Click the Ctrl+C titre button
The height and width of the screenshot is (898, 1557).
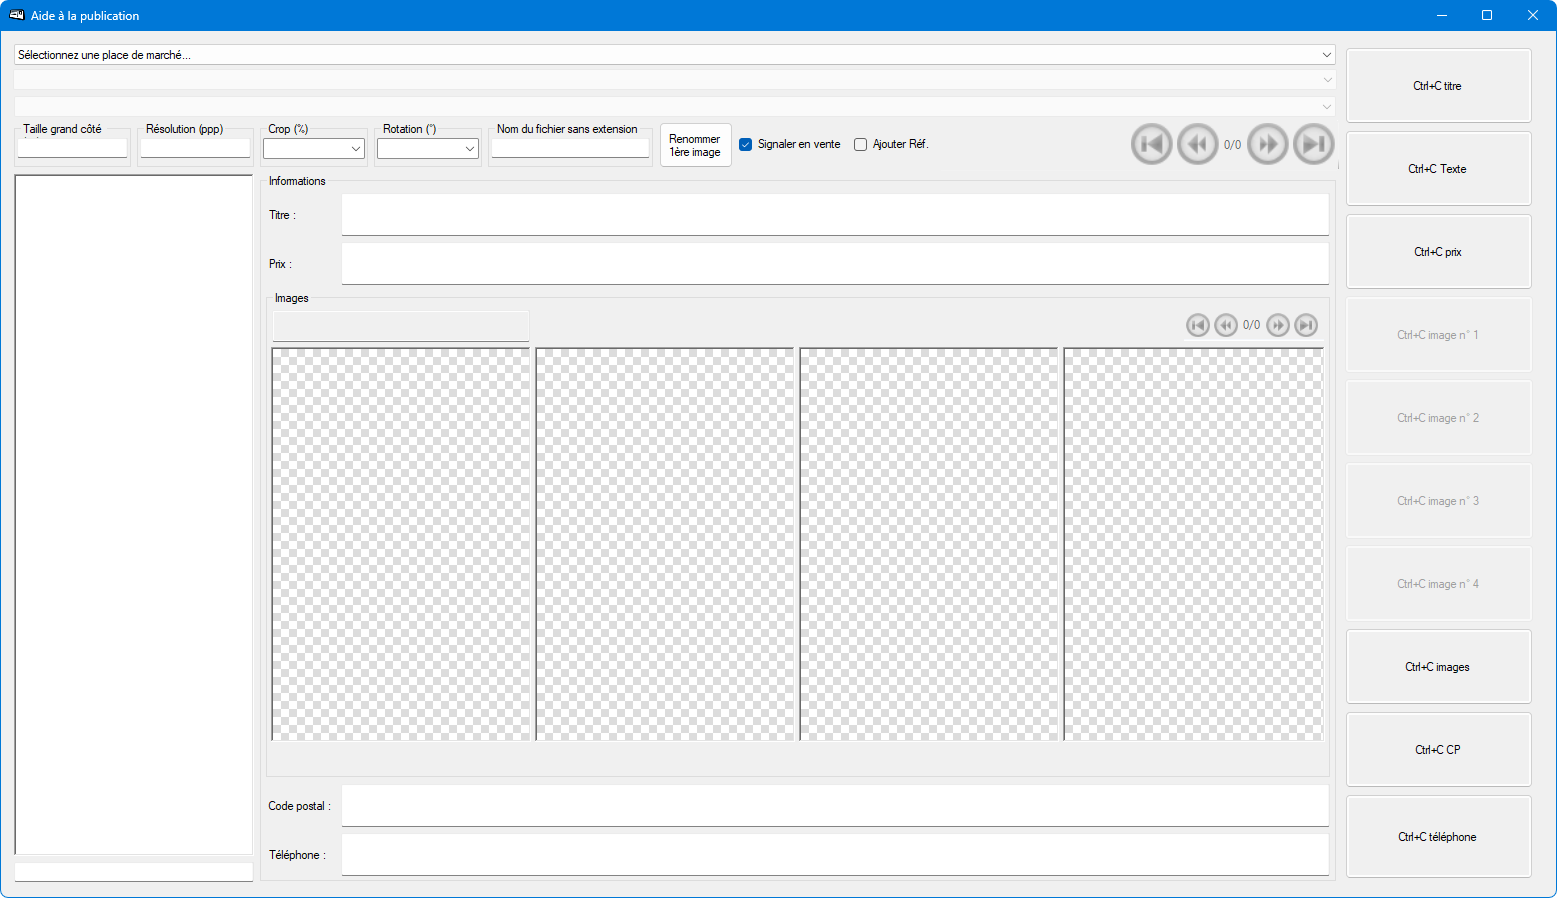1438,86
